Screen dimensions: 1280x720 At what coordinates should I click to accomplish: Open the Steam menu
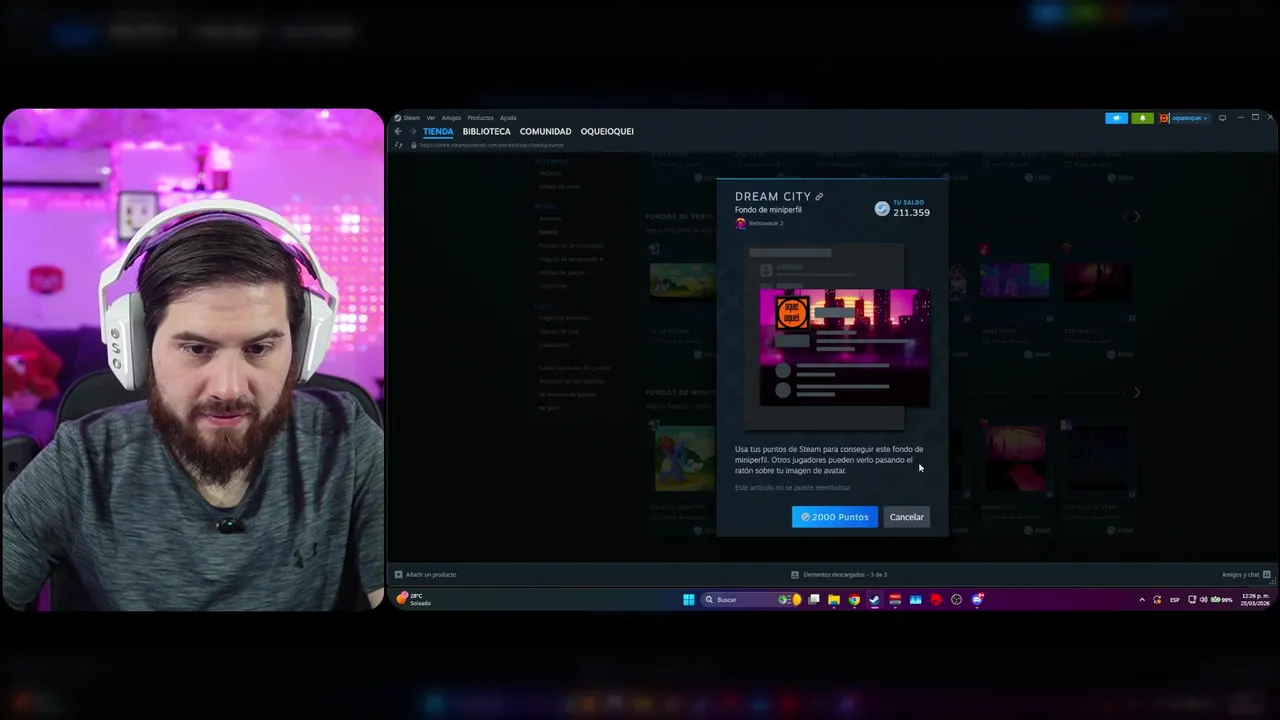408,118
